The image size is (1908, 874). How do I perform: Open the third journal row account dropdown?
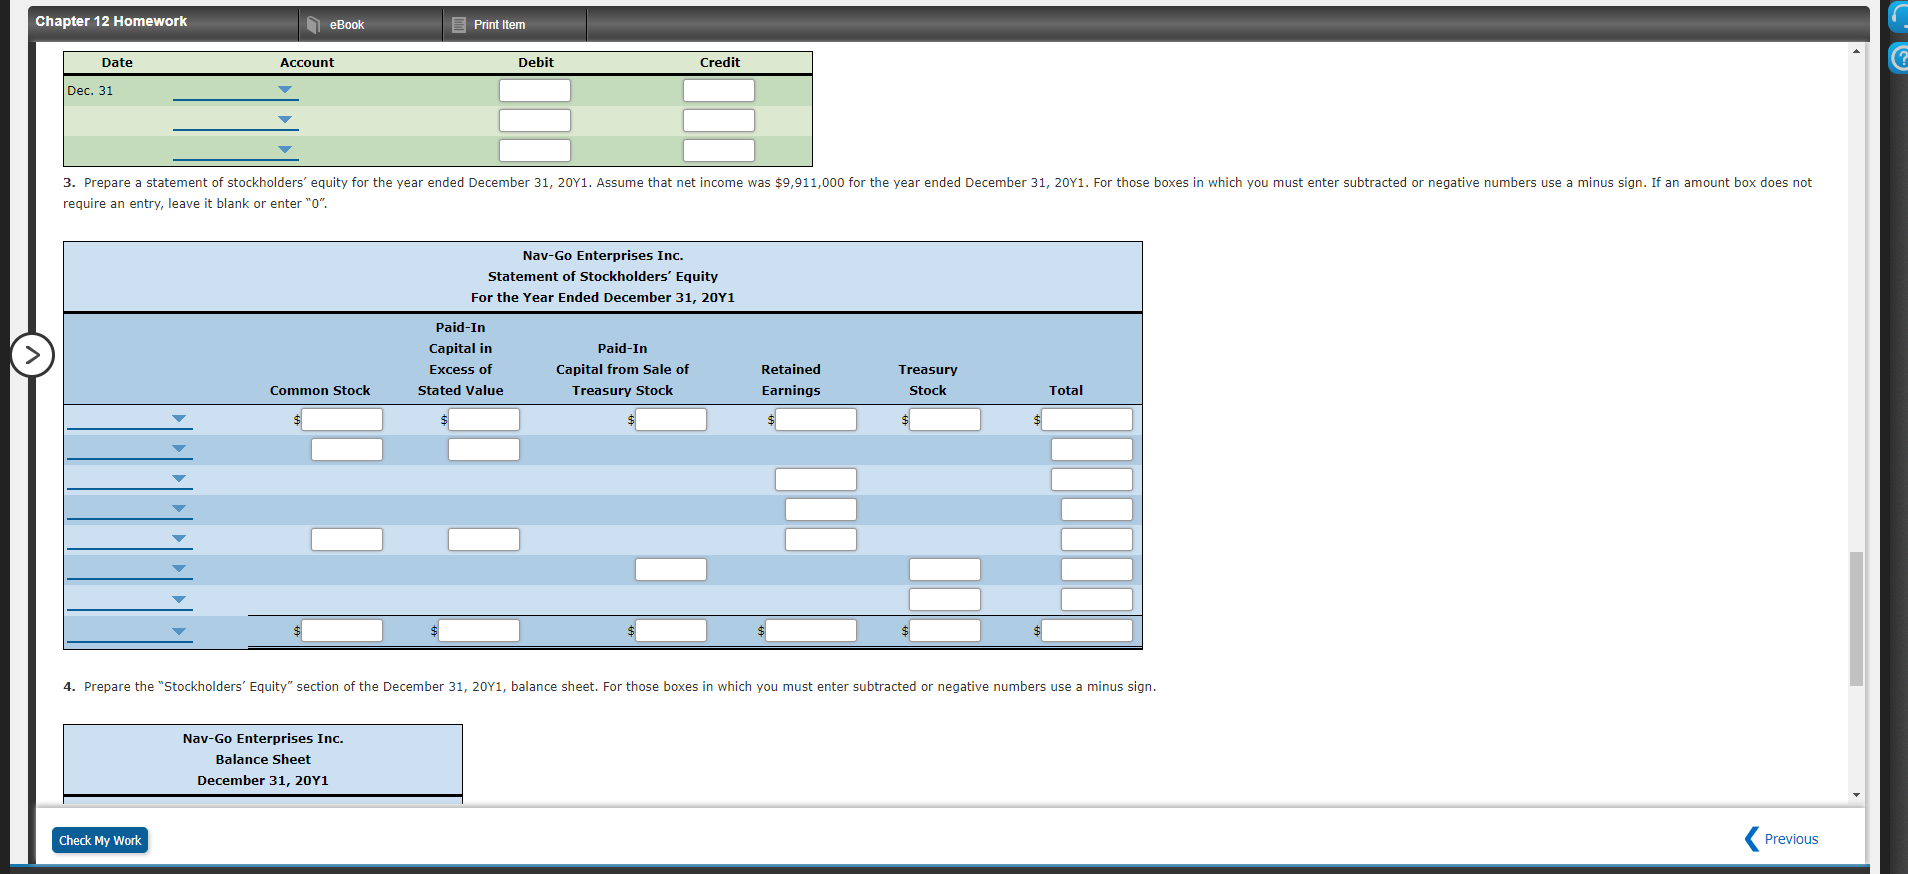(235, 150)
